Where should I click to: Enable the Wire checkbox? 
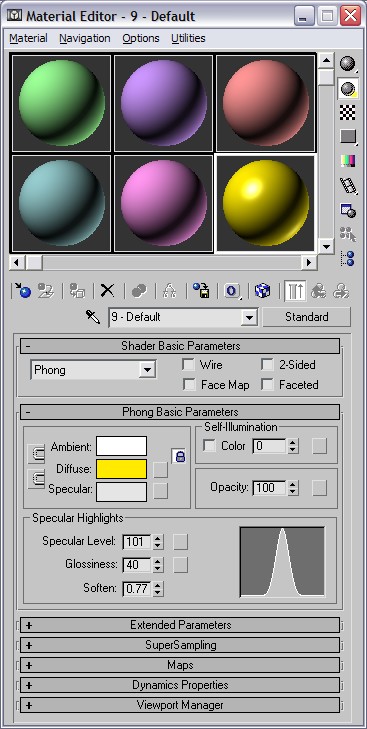tap(188, 365)
